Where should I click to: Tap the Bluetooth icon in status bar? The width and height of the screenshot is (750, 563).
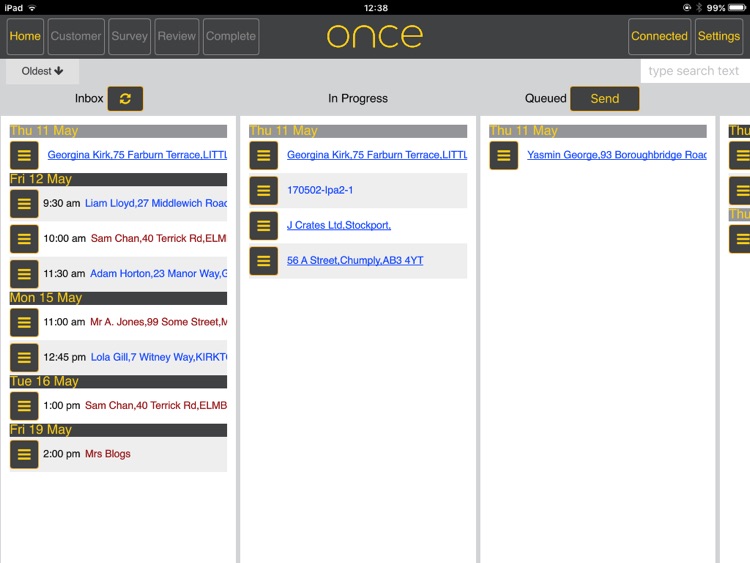[699, 8]
